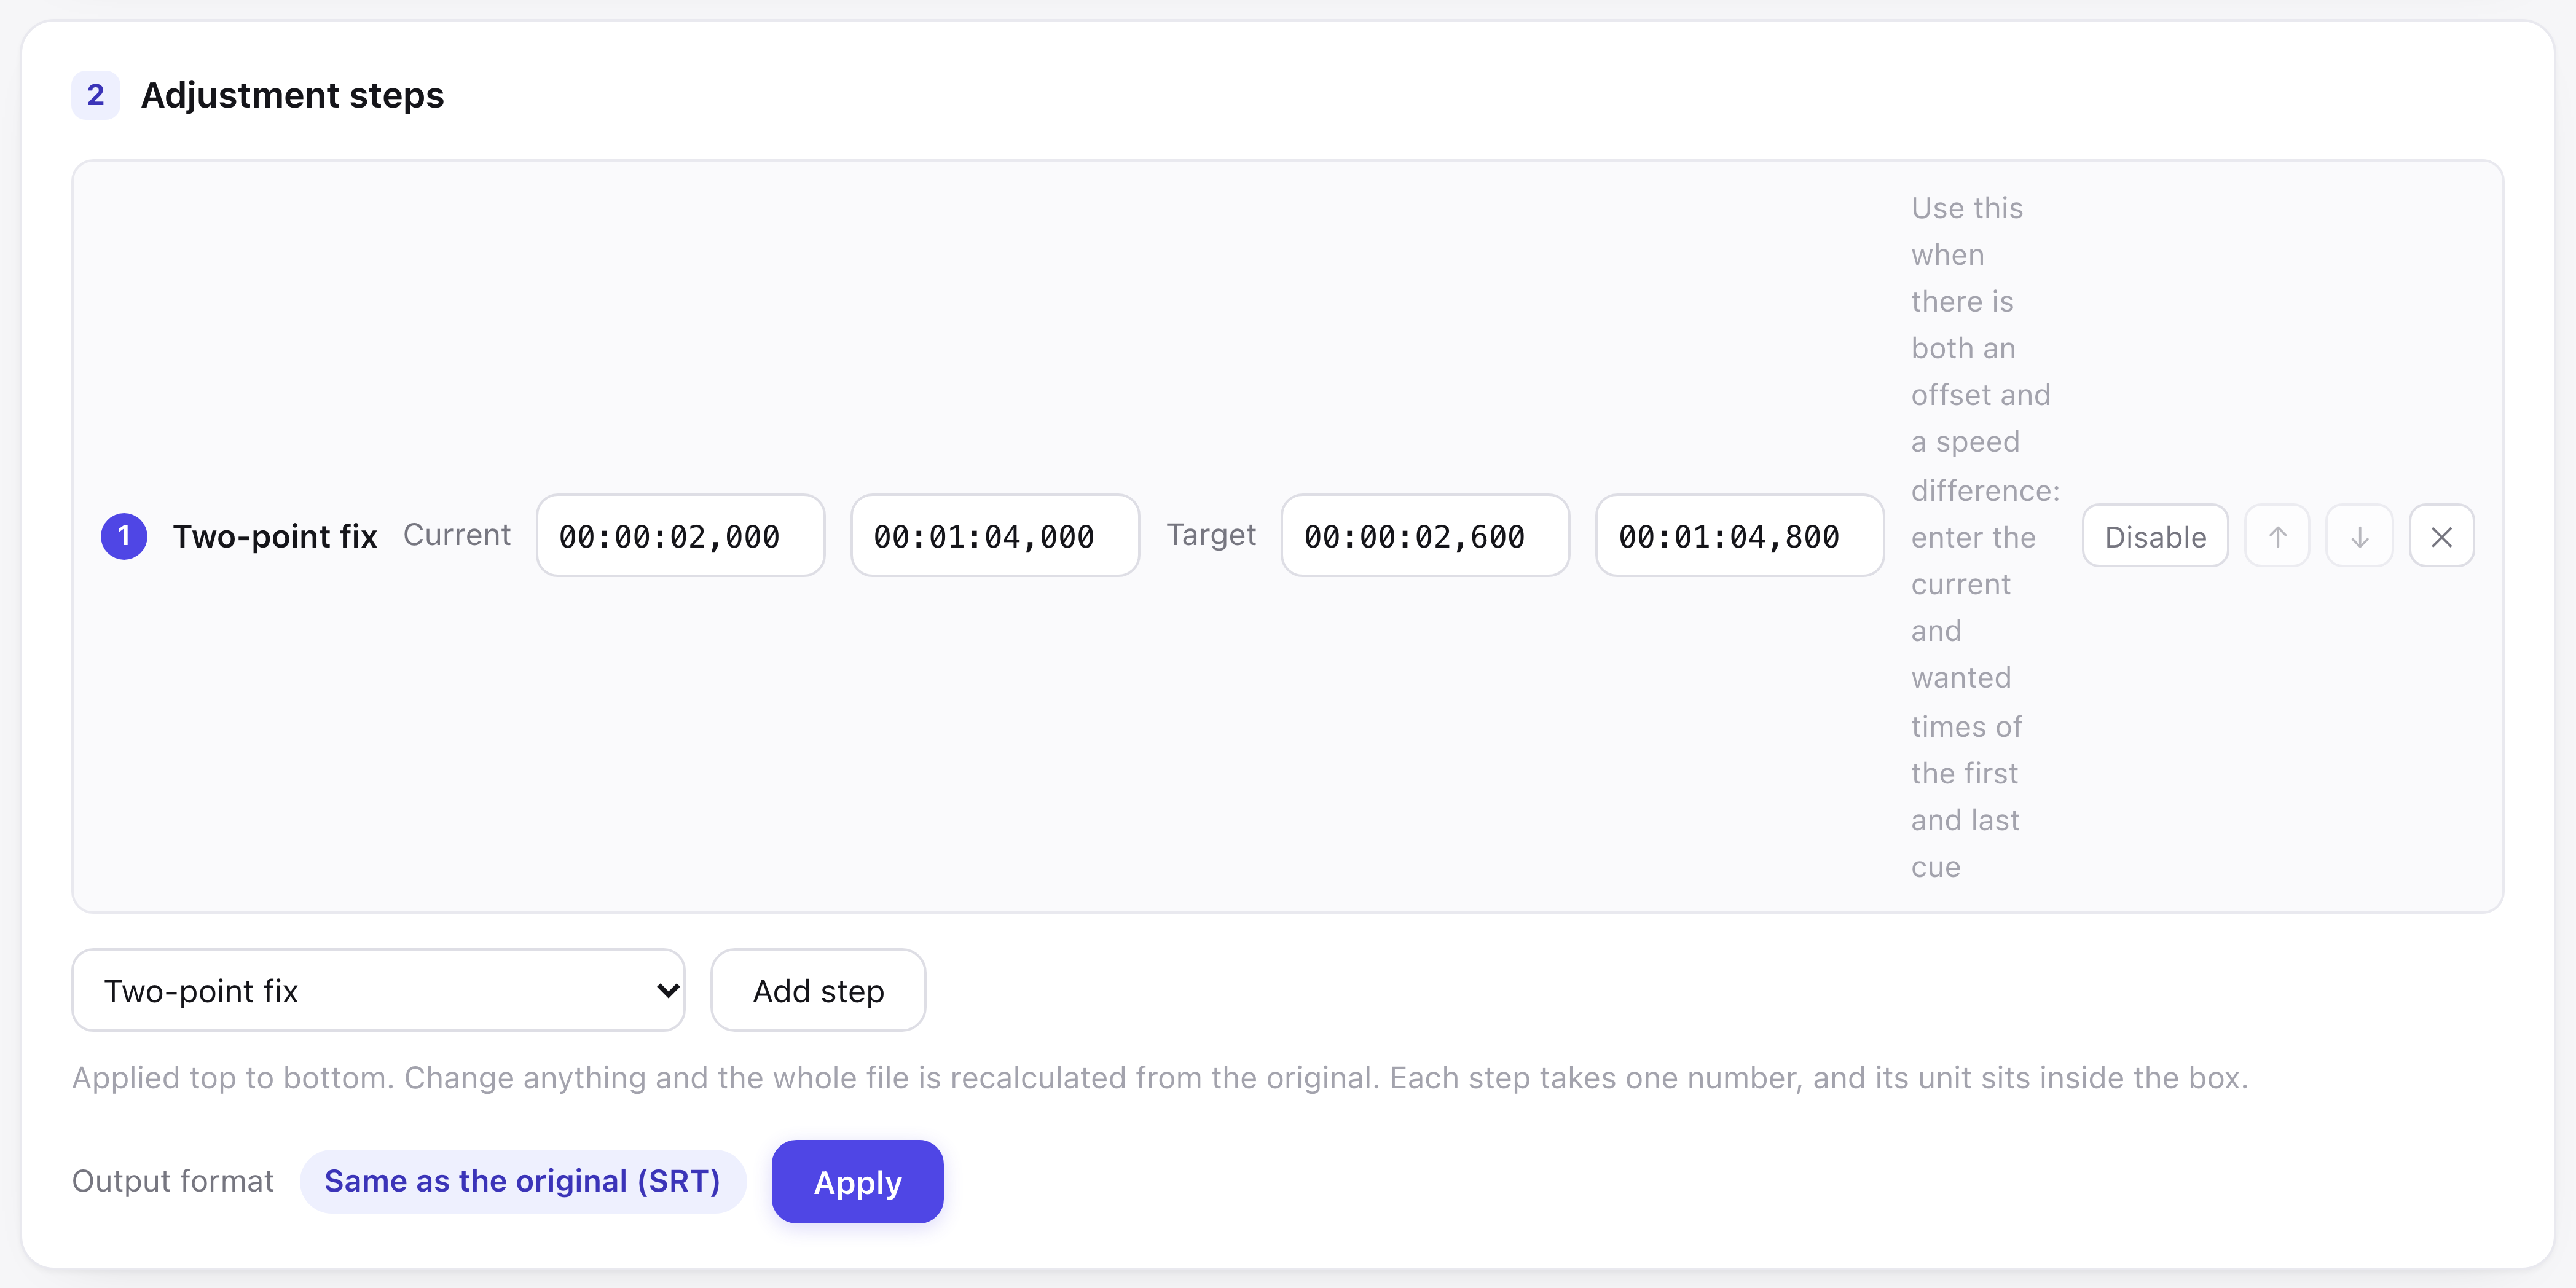Edit the current first cue time 00:00:02,000
This screenshot has width=2576, height=1288.
pos(680,536)
